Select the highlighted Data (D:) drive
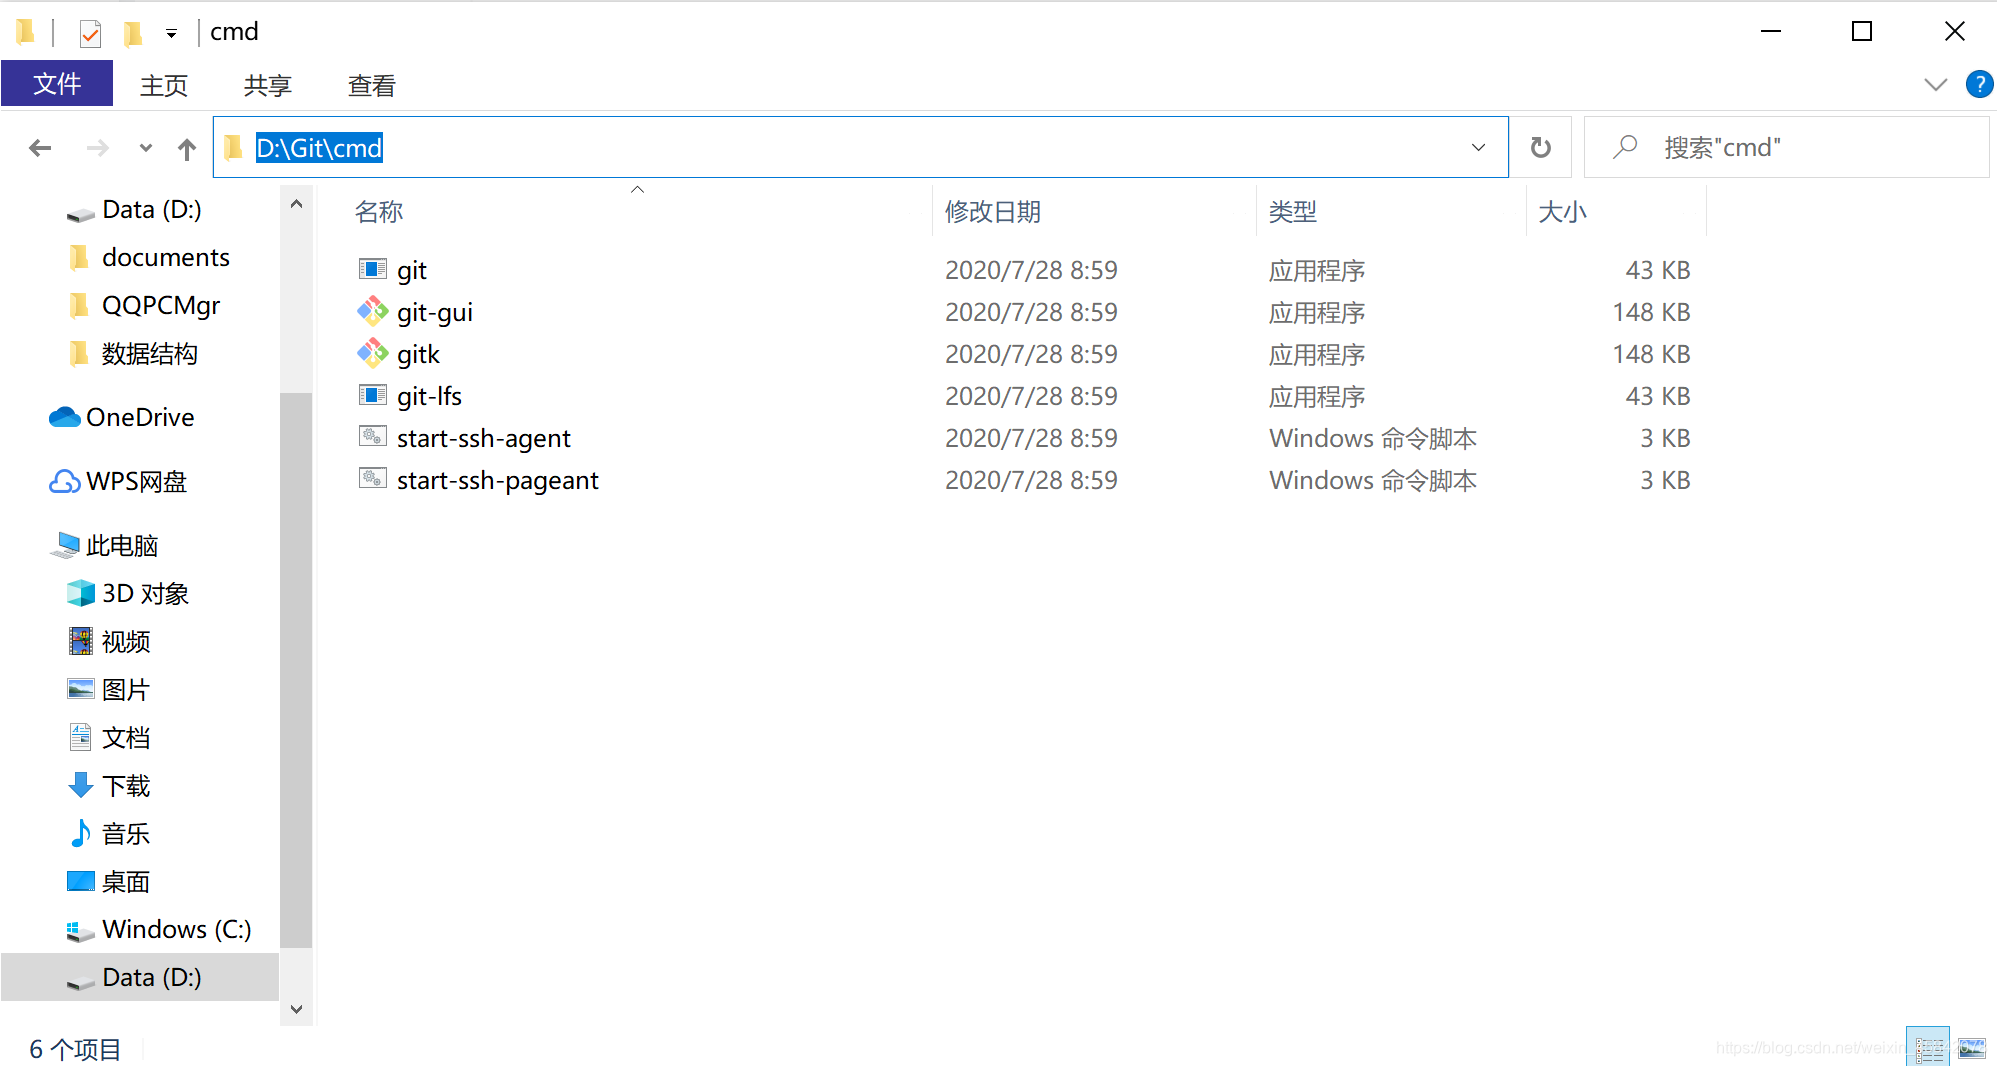Screen dimensions: 1997x1066 [140, 977]
